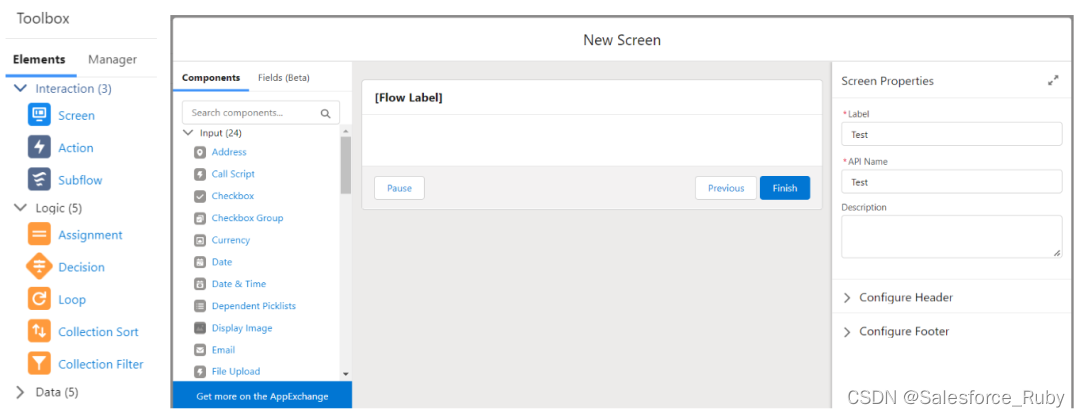
Task: Click the Decision diamond icon
Action: pyautogui.click(x=39, y=267)
